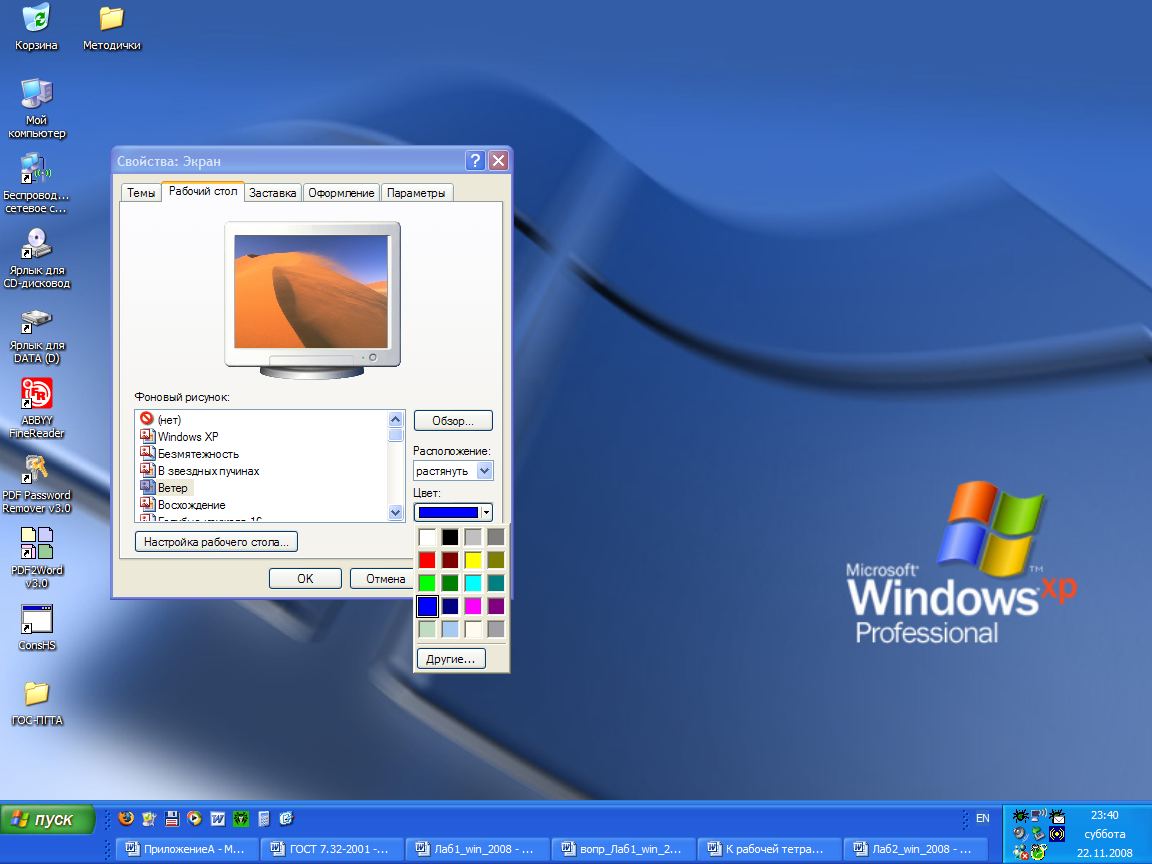
Task: Open the Расположение dropdown showing растянуть
Action: coord(453,471)
